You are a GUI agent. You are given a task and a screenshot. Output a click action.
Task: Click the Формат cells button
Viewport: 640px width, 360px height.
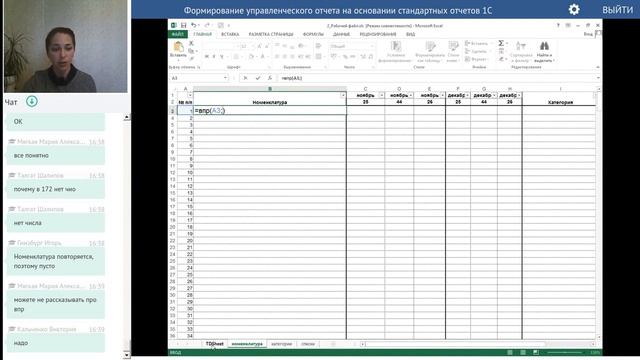point(476,59)
